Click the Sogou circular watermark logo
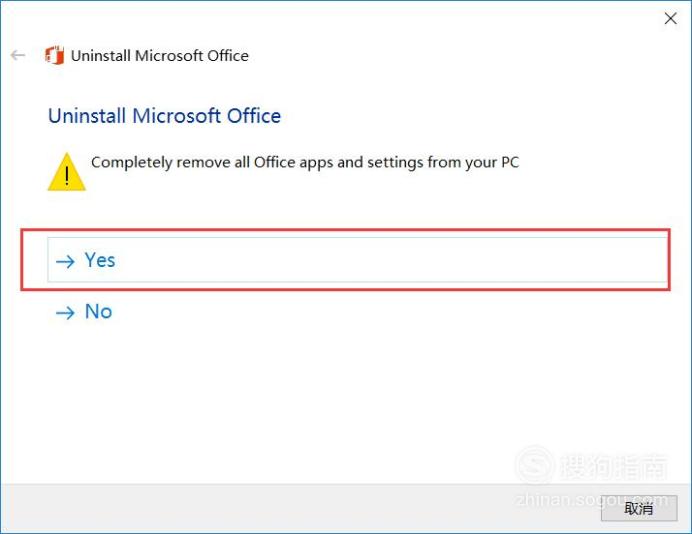The image size is (692, 534). (534, 465)
